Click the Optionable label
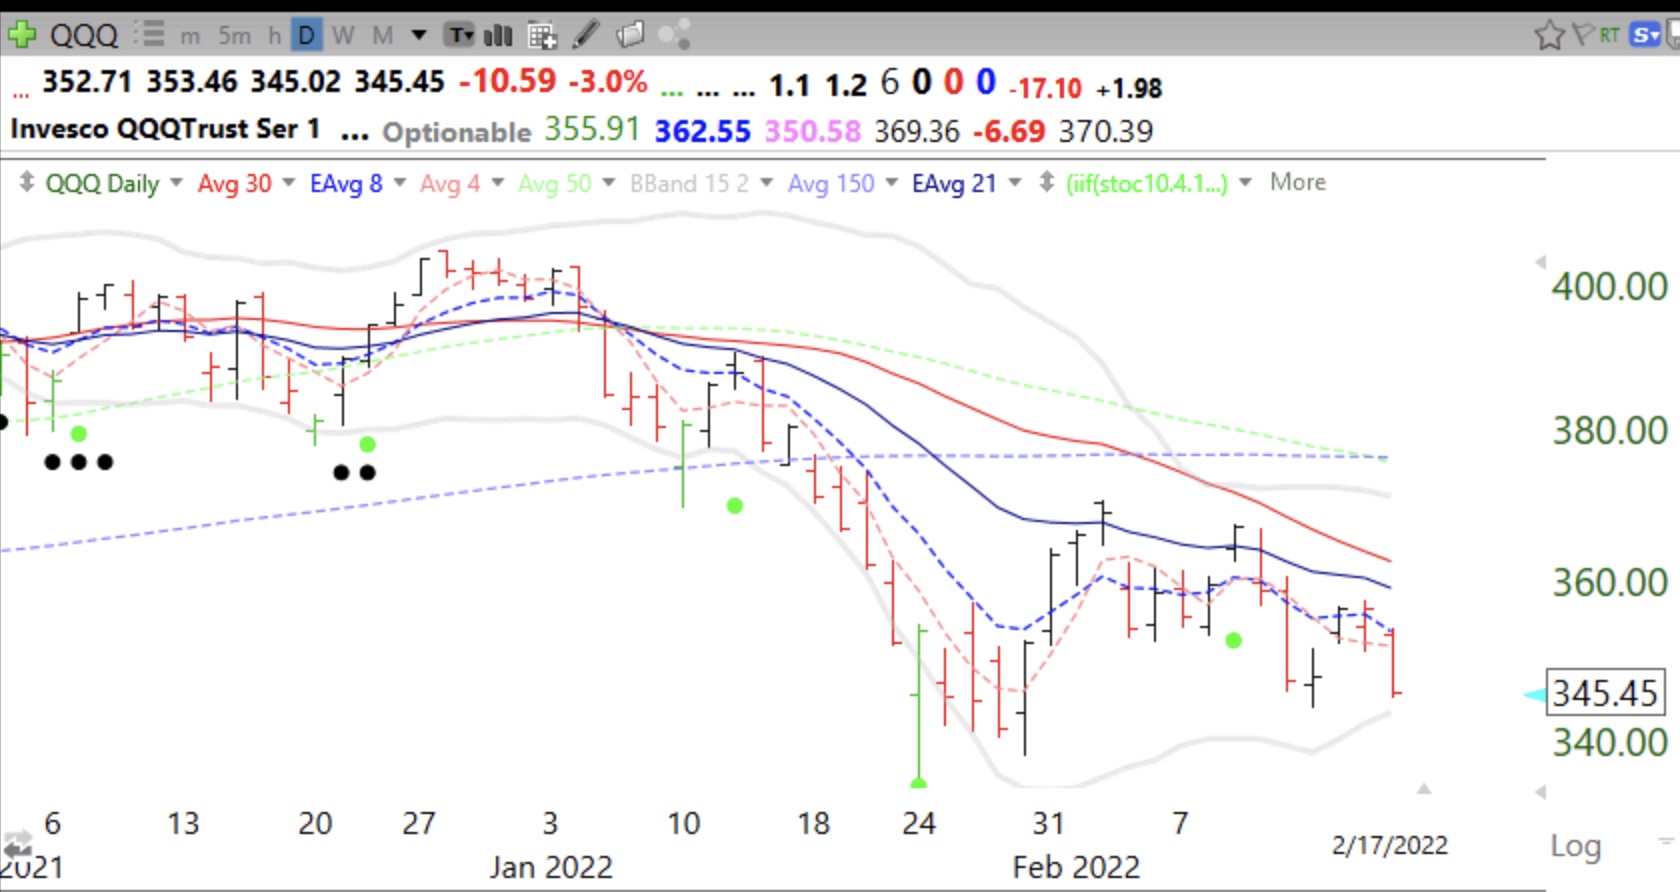Screen dimensions: 1680x892 click(x=457, y=132)
